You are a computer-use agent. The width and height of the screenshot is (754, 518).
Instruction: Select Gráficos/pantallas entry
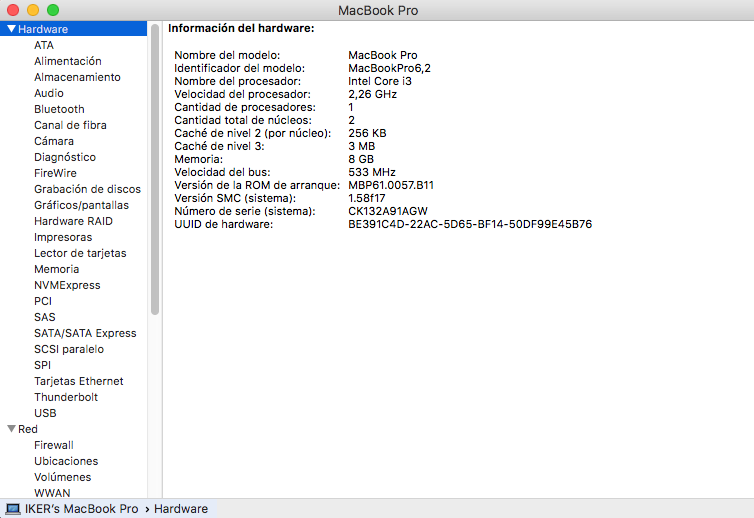pyautogui.click(x=81, y=205)
